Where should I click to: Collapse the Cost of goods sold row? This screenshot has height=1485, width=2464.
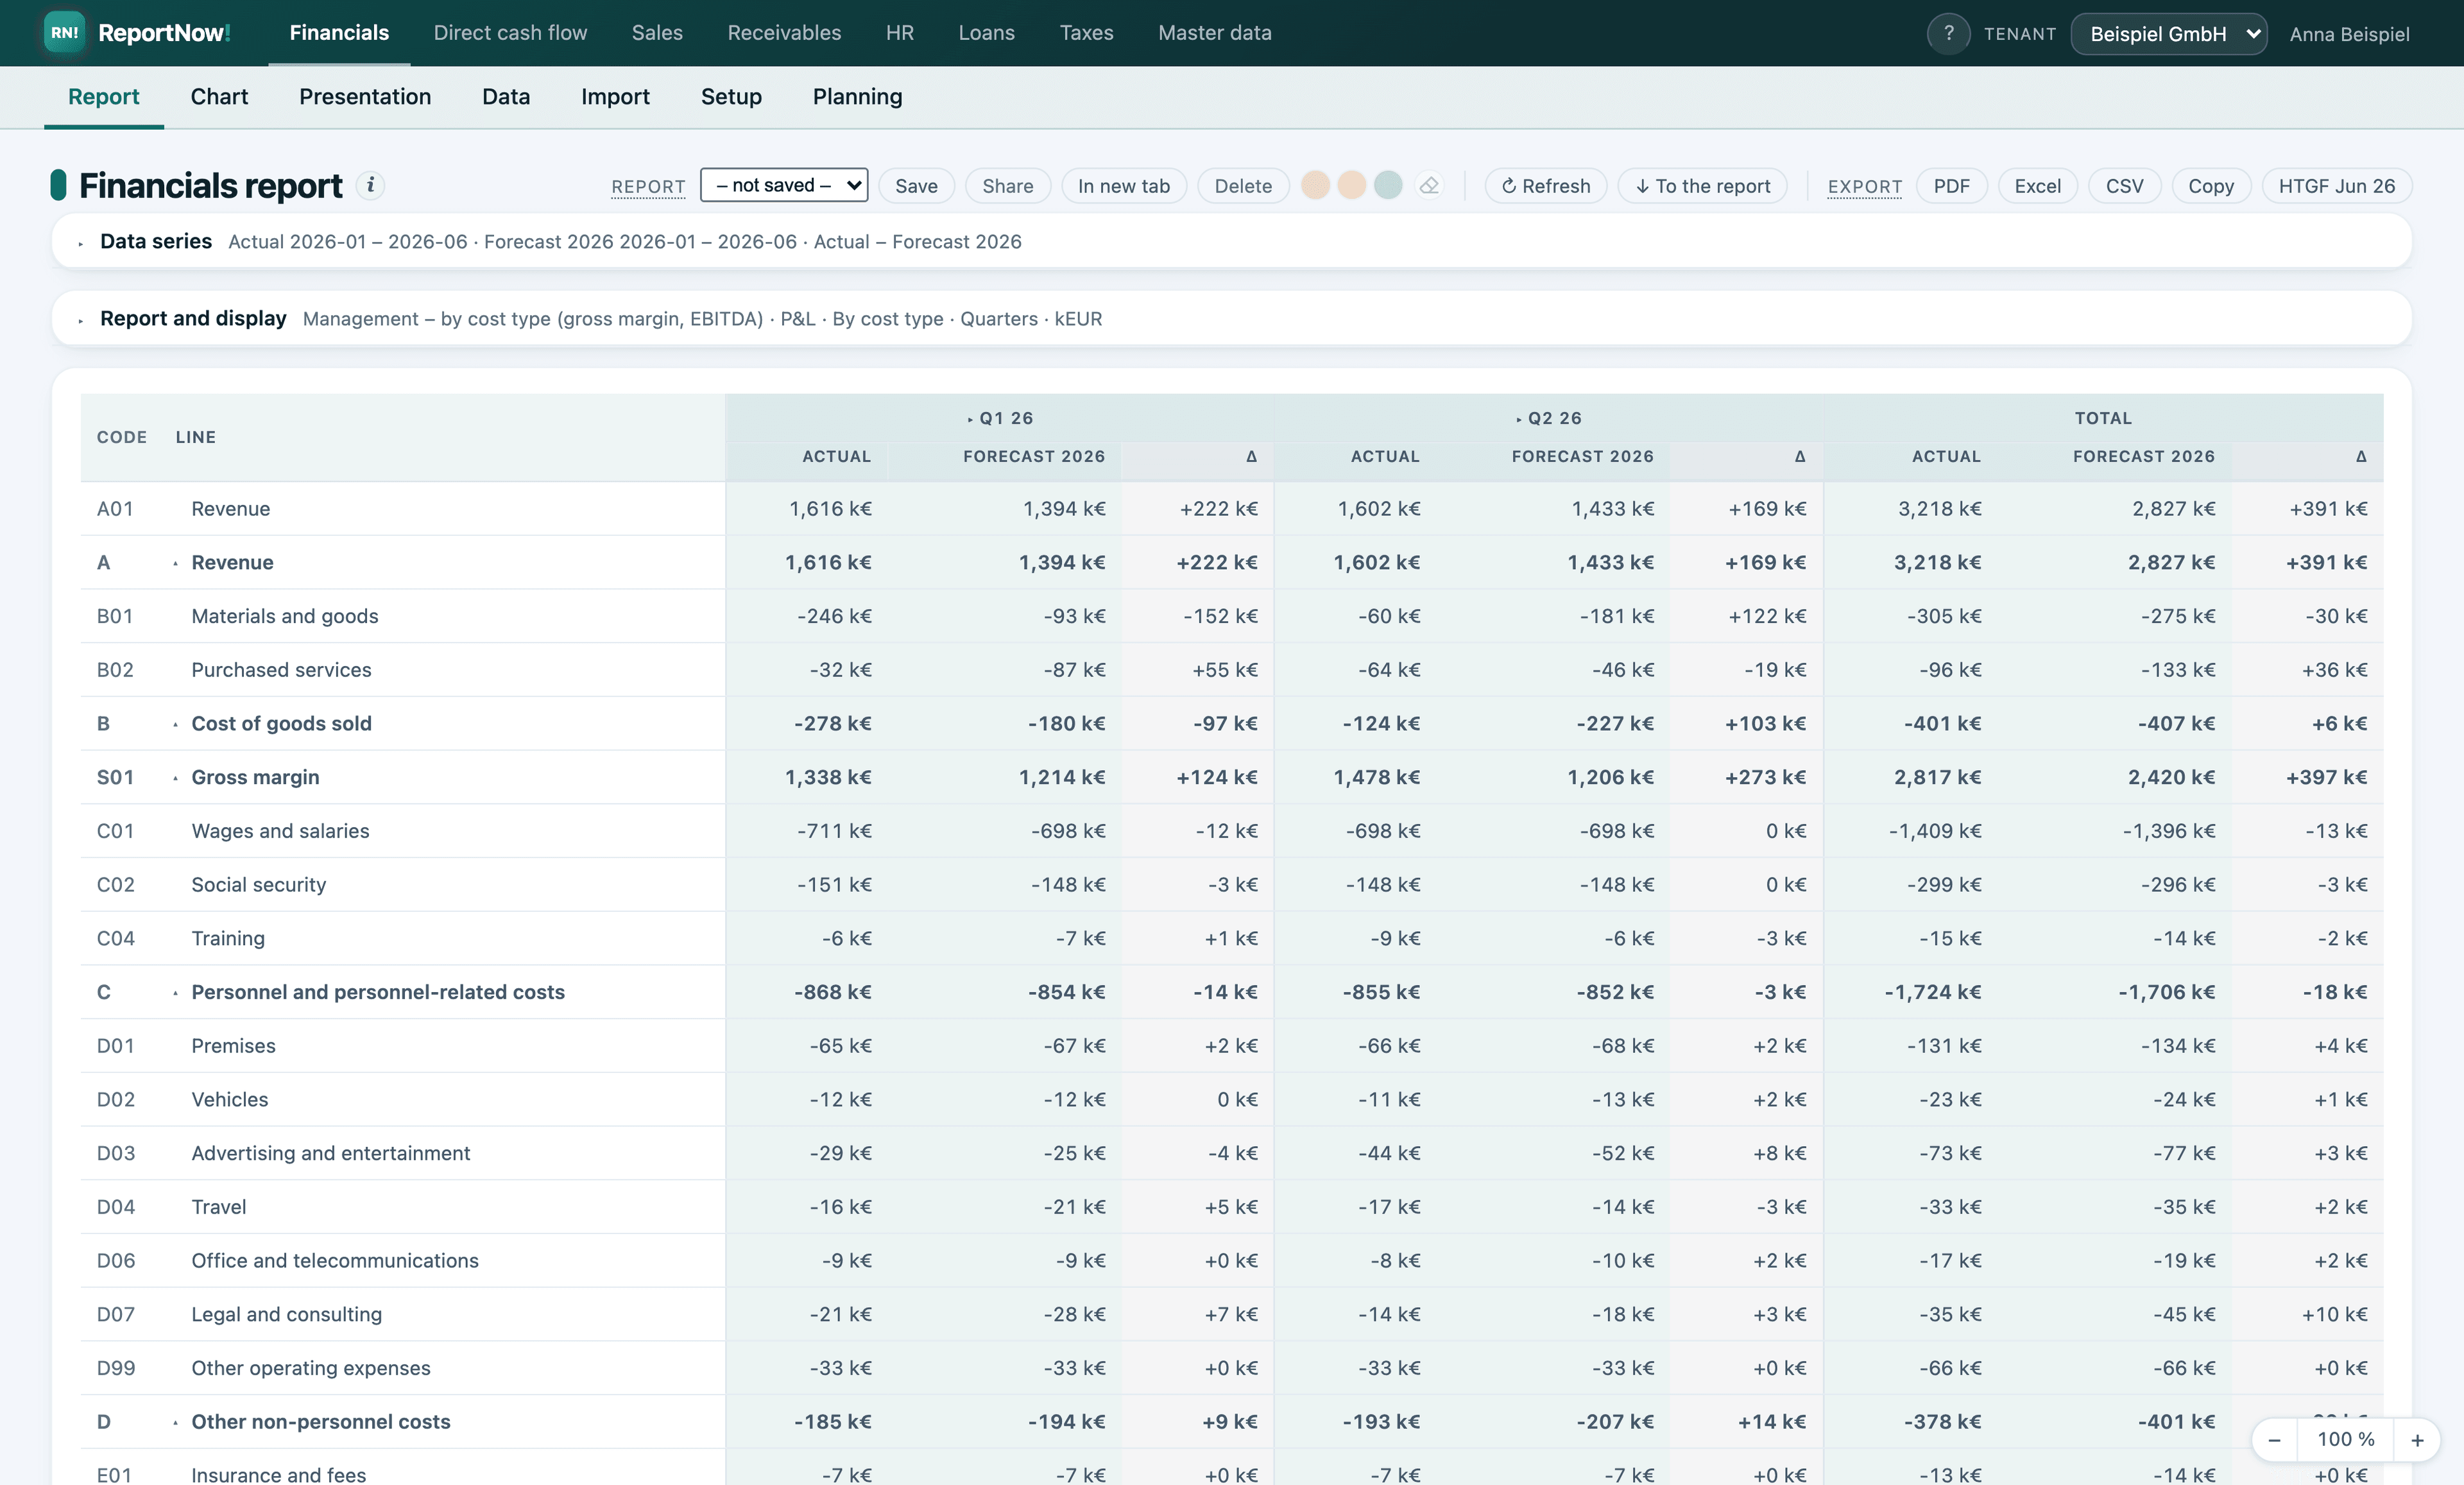[175, 724]
